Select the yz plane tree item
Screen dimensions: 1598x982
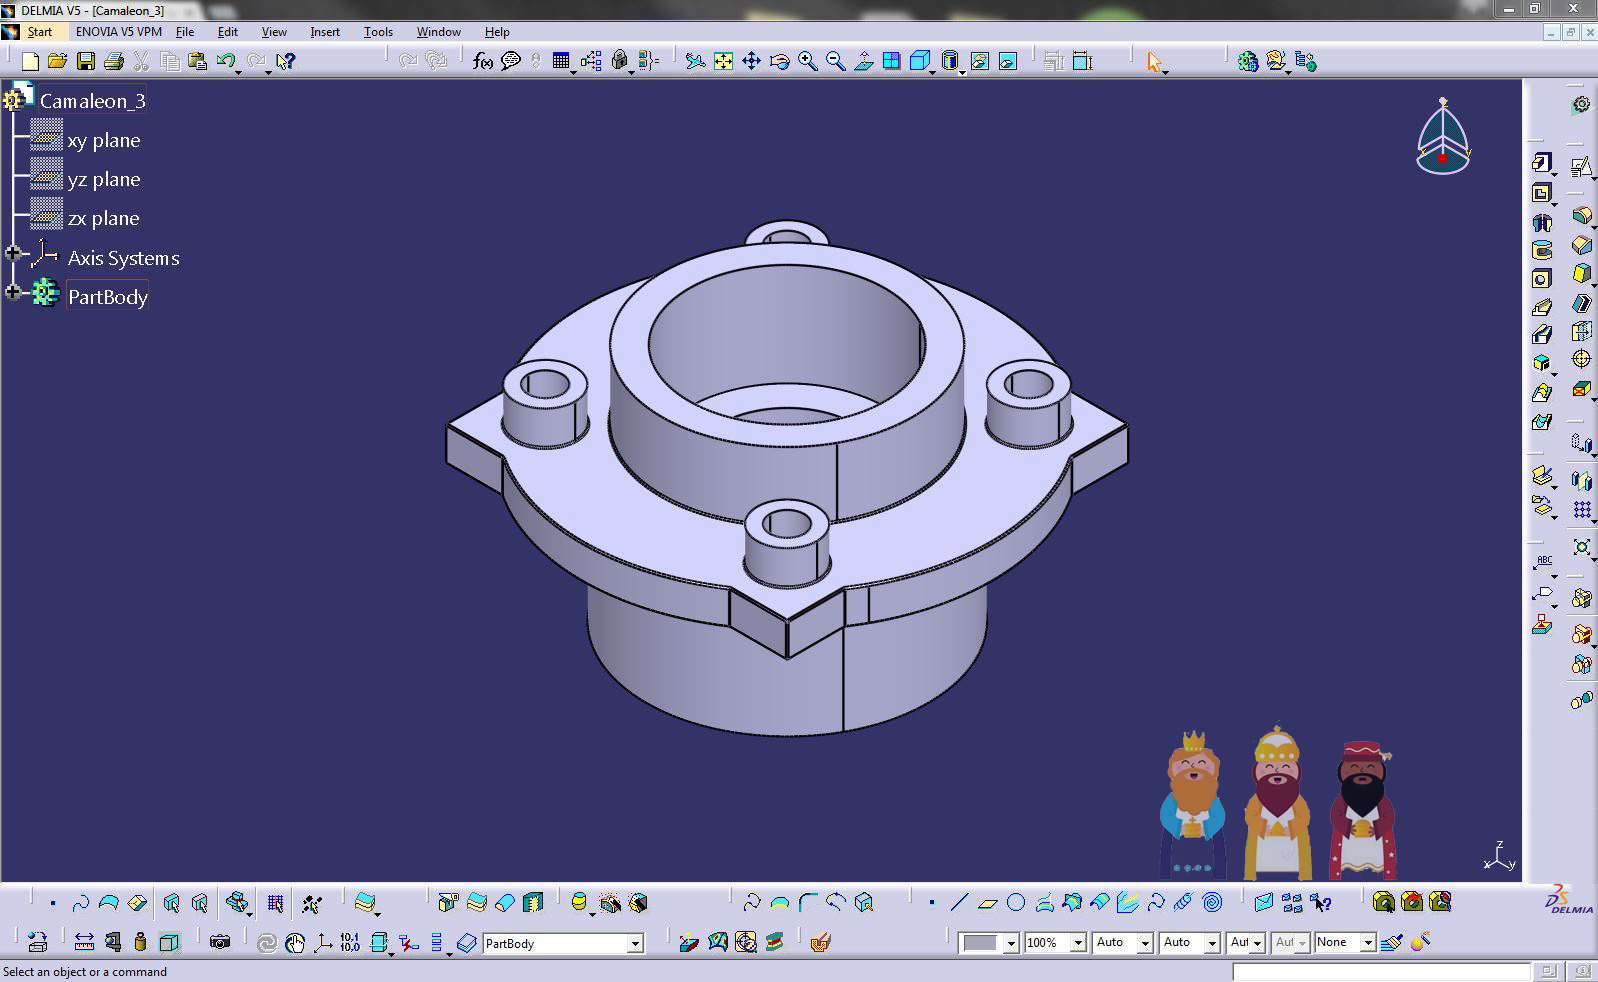104,179
